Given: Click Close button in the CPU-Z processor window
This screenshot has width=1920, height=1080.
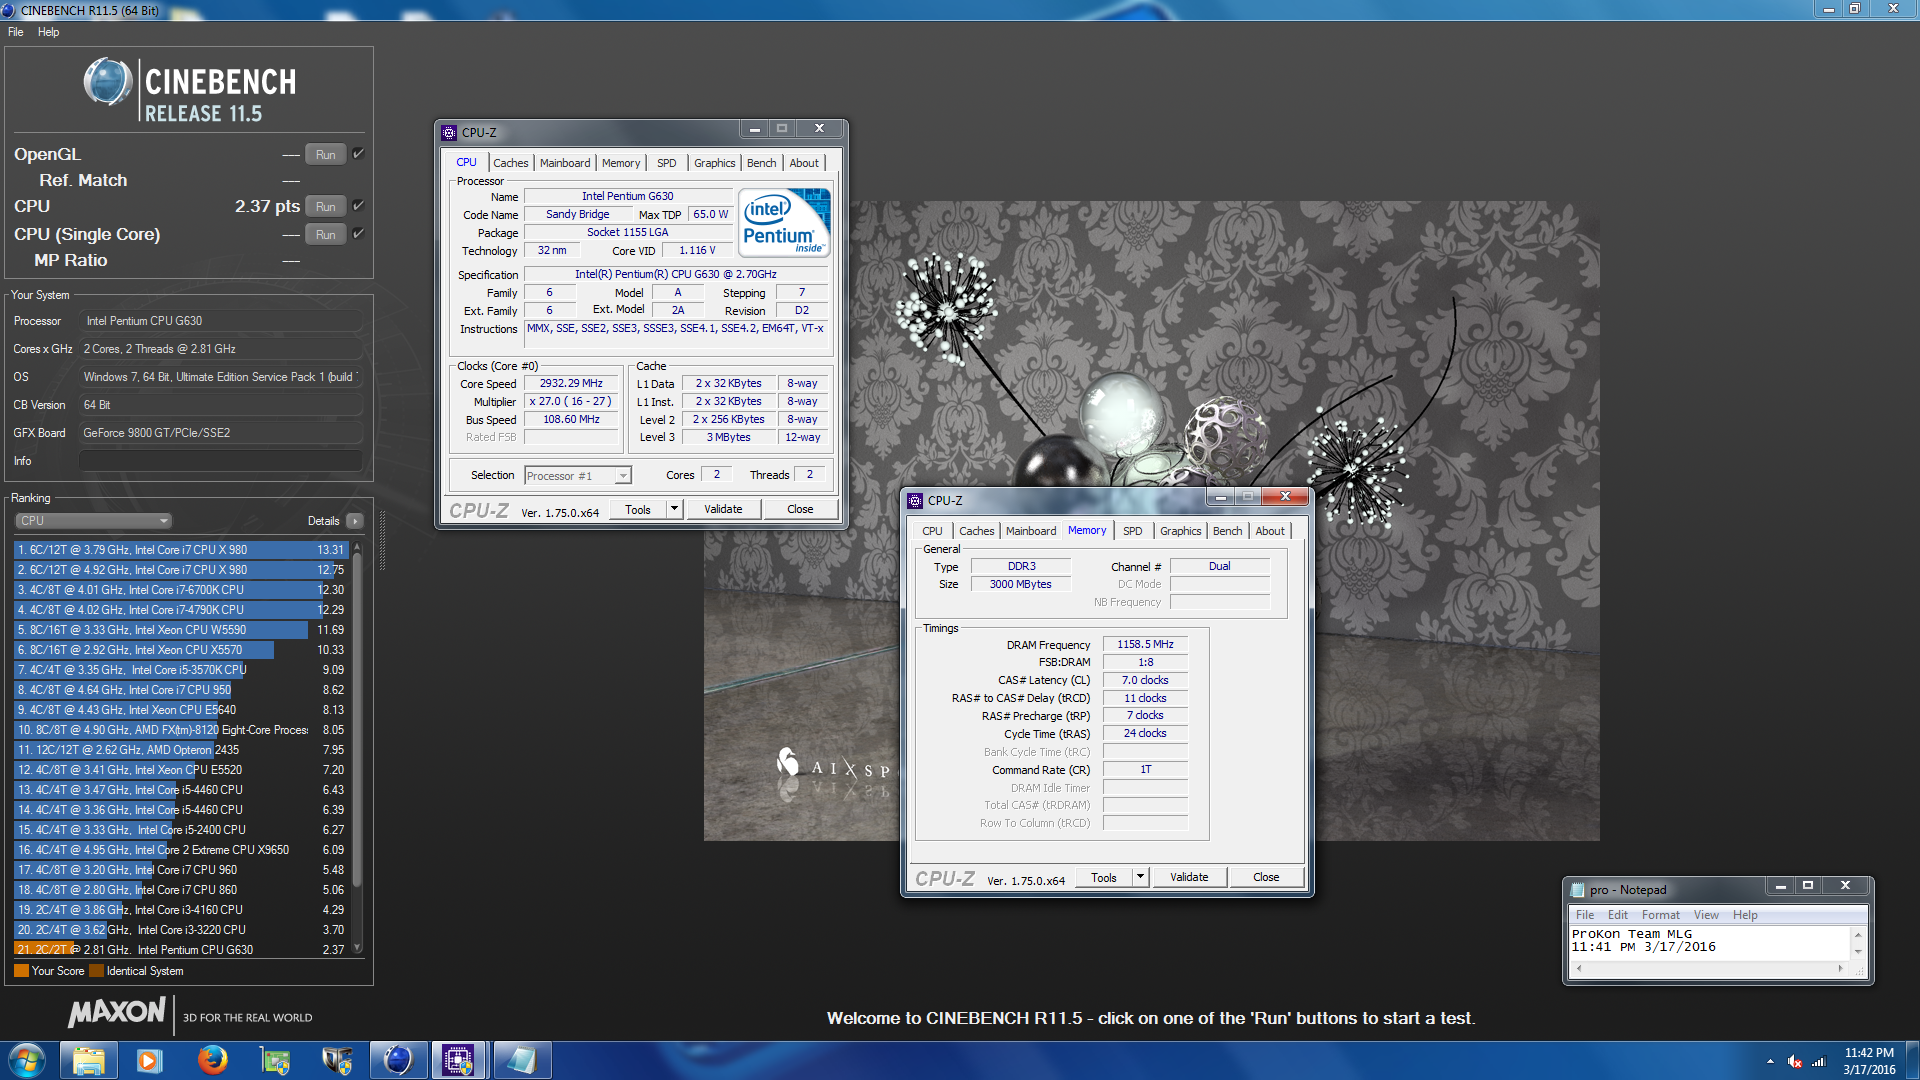Looking at the screenshot, I should (800, 509).
